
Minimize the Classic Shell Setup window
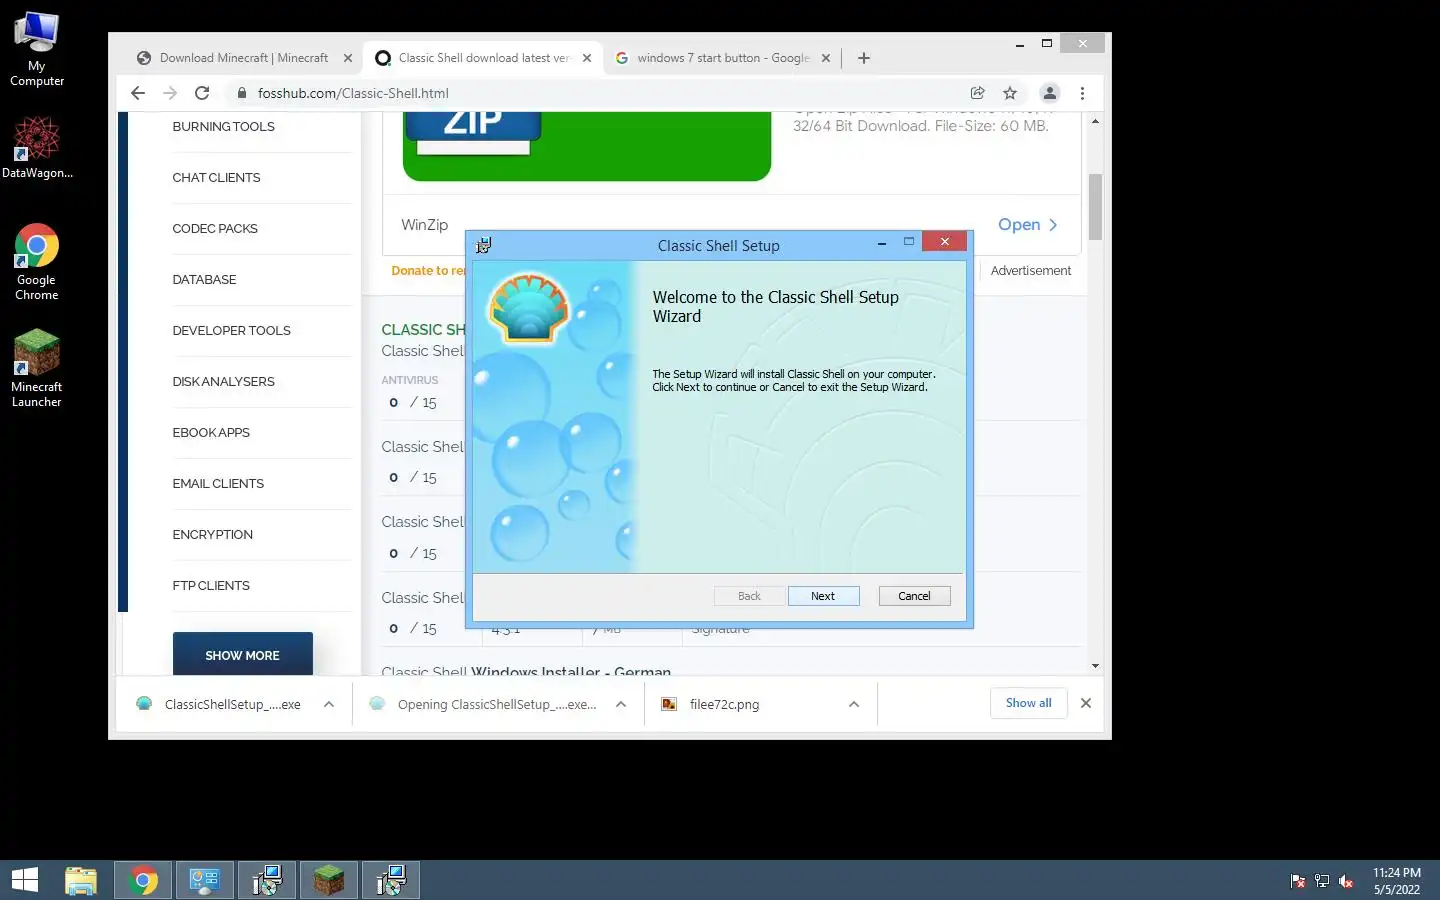click(x=882, y=243)
